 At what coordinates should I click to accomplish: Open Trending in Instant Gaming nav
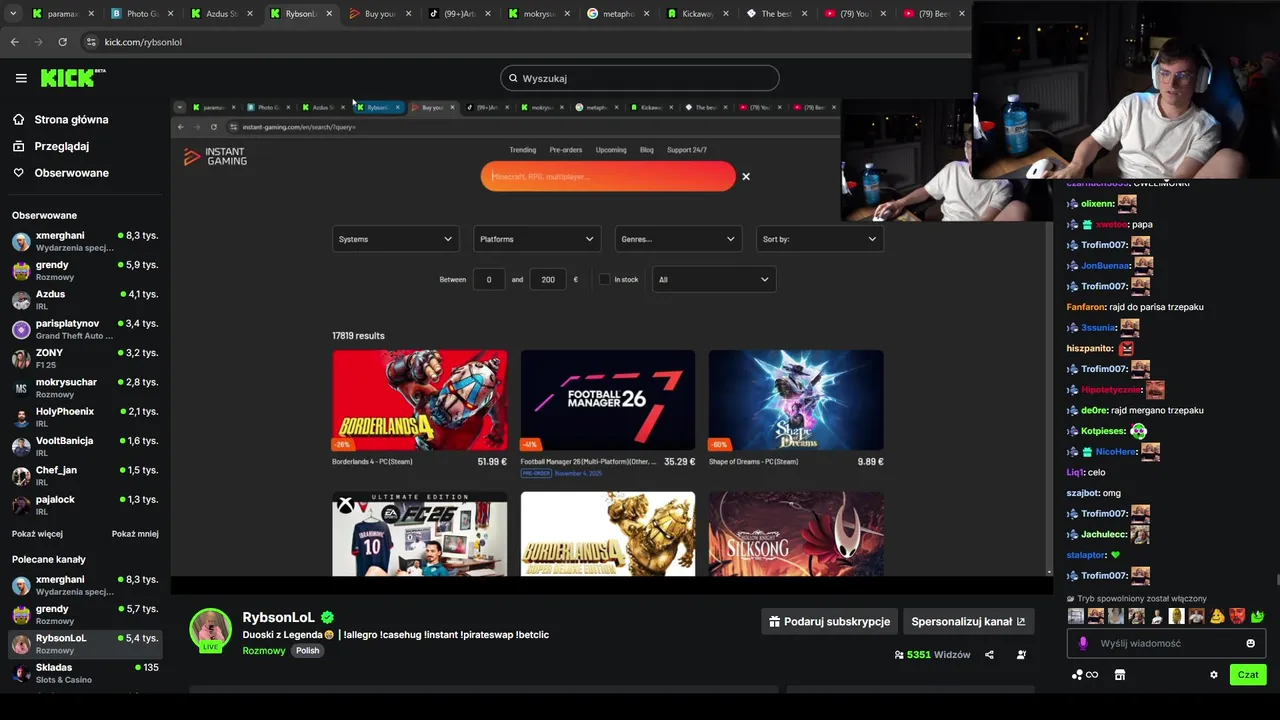click(x=523, y=150)
